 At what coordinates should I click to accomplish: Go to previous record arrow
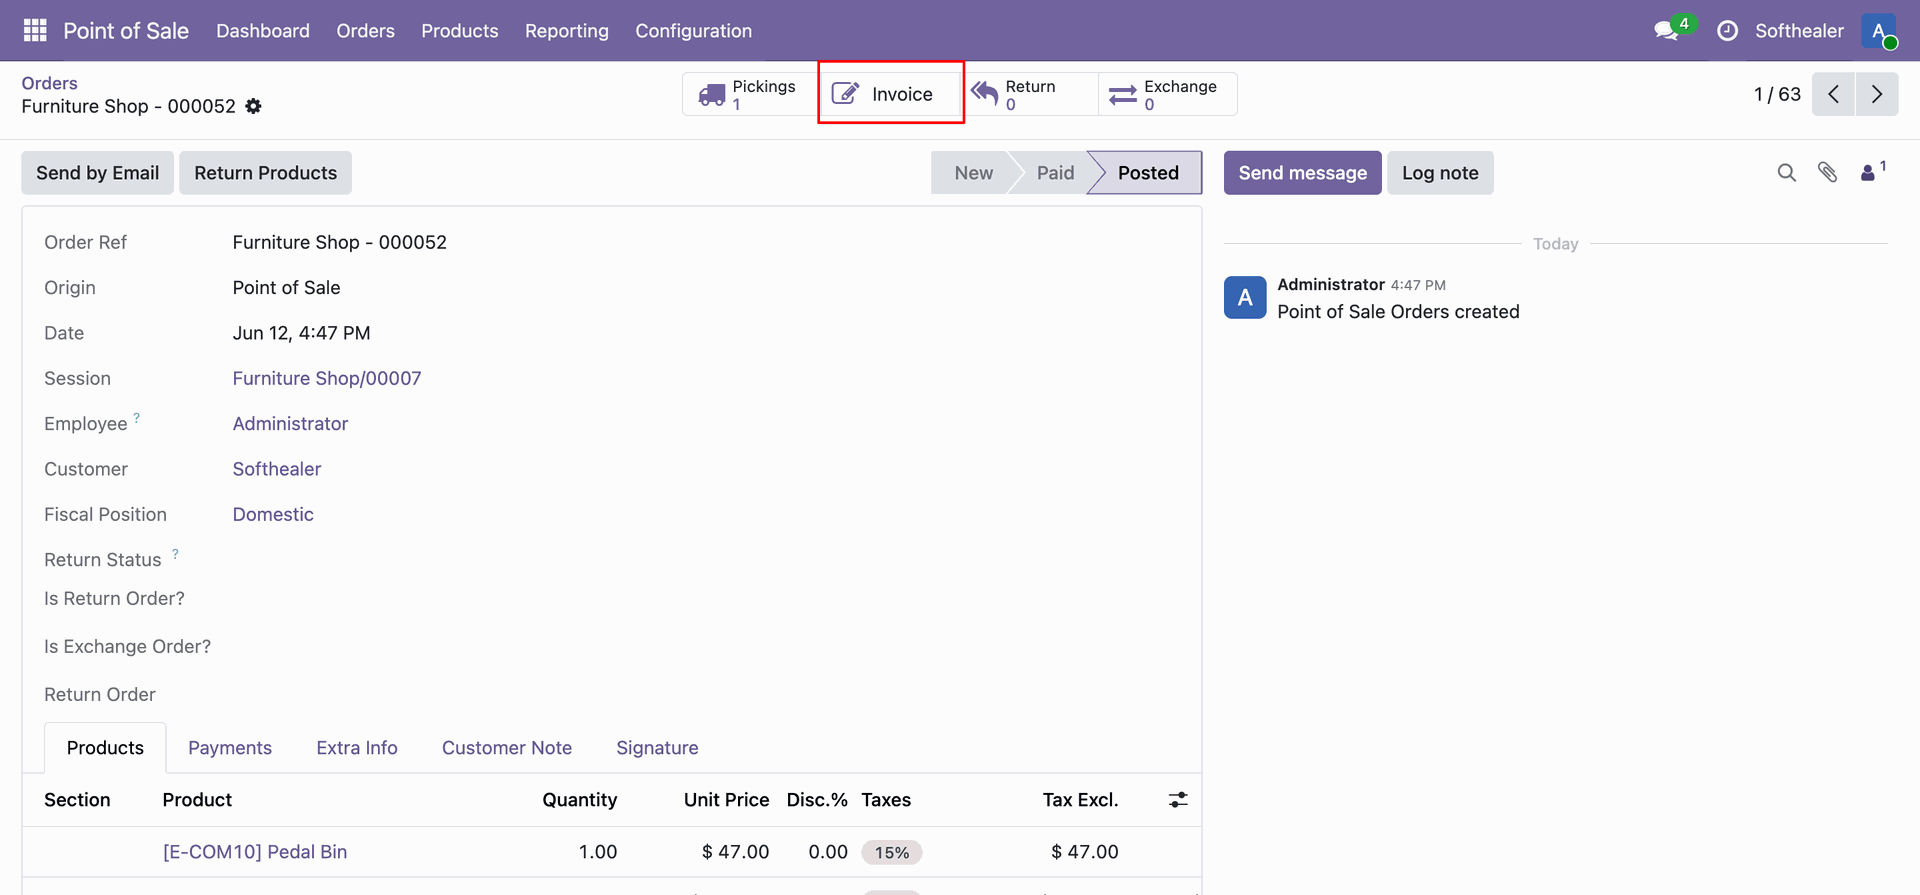(x=1833, y=94)
